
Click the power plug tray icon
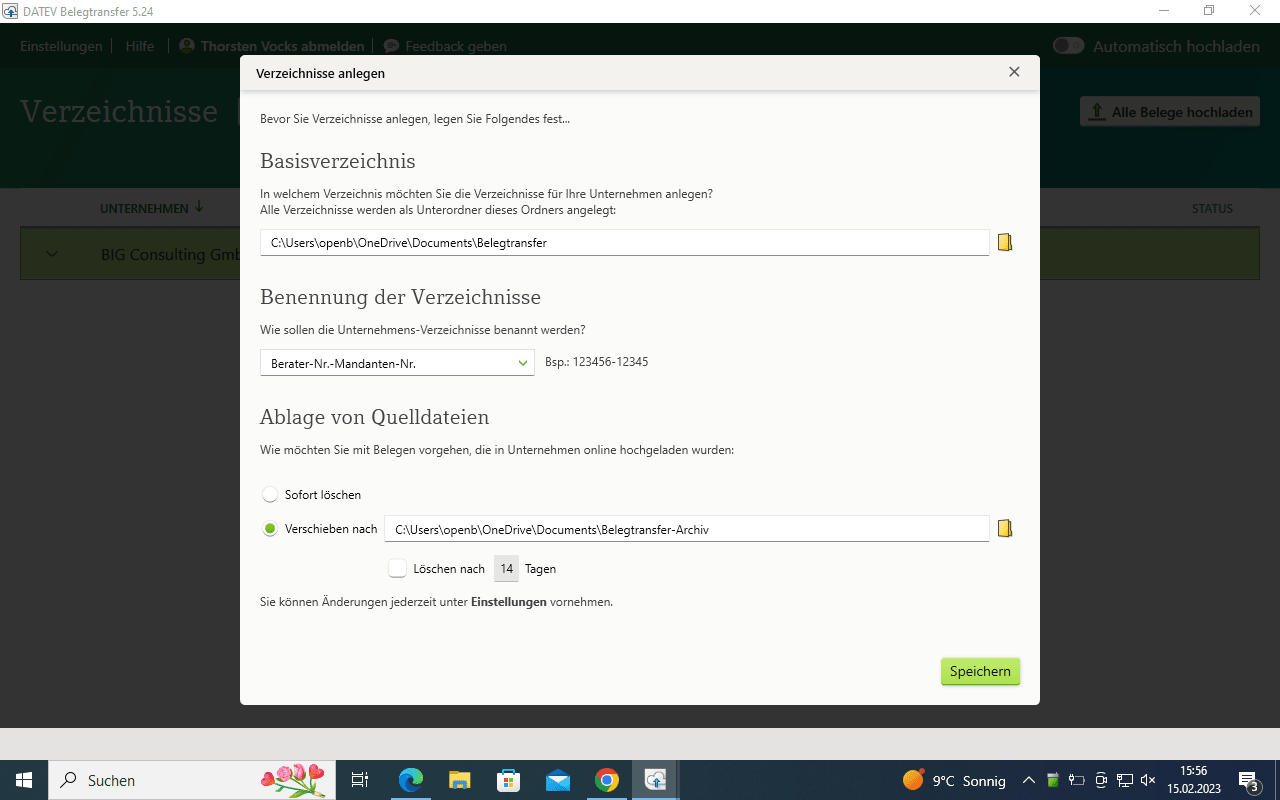[x=1077, y=780]
